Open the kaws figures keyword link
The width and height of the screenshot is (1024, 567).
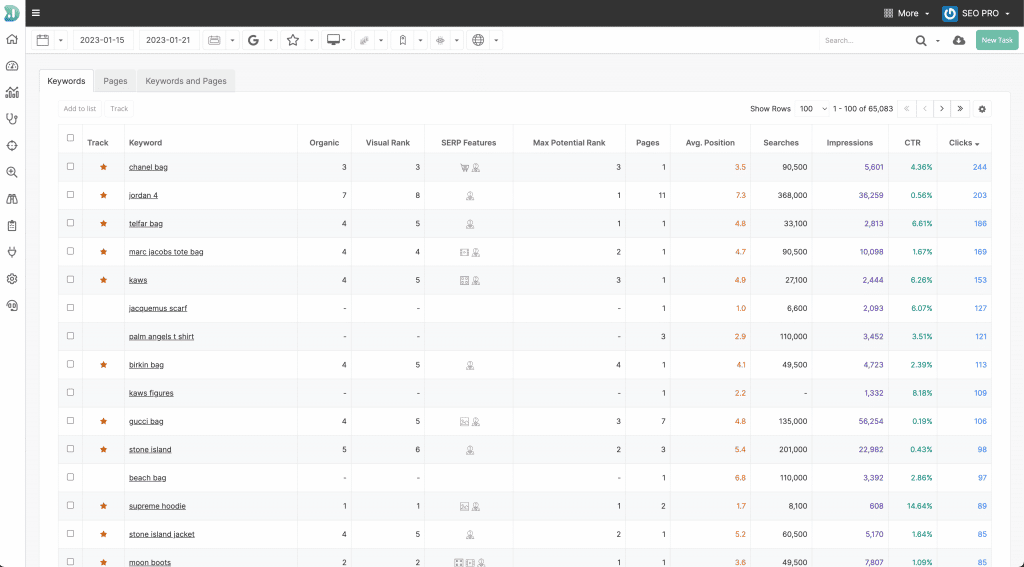[151, 393]
